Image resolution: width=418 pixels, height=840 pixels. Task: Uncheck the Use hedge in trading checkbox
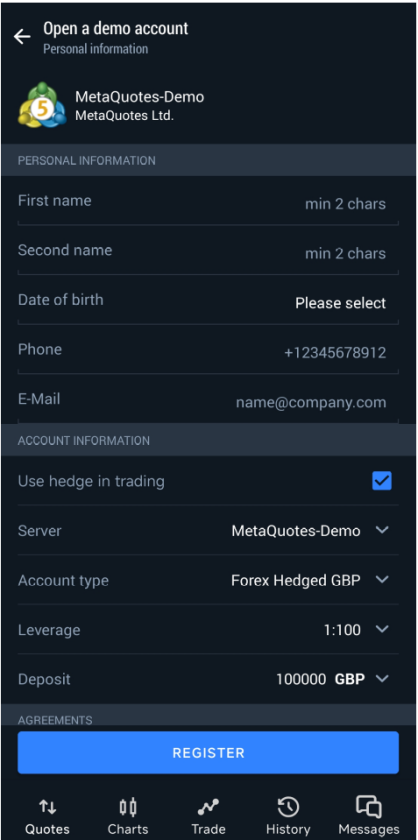[382, 481]
